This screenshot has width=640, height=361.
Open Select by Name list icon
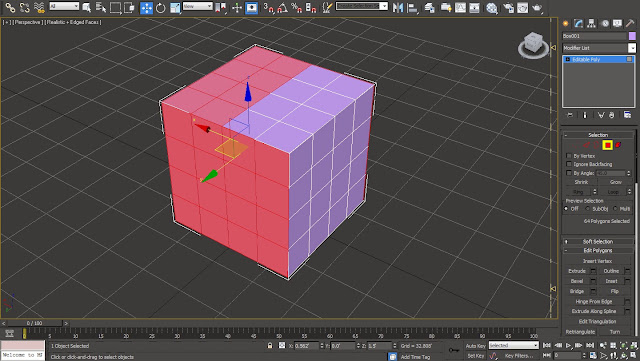(x=100, y=7)
